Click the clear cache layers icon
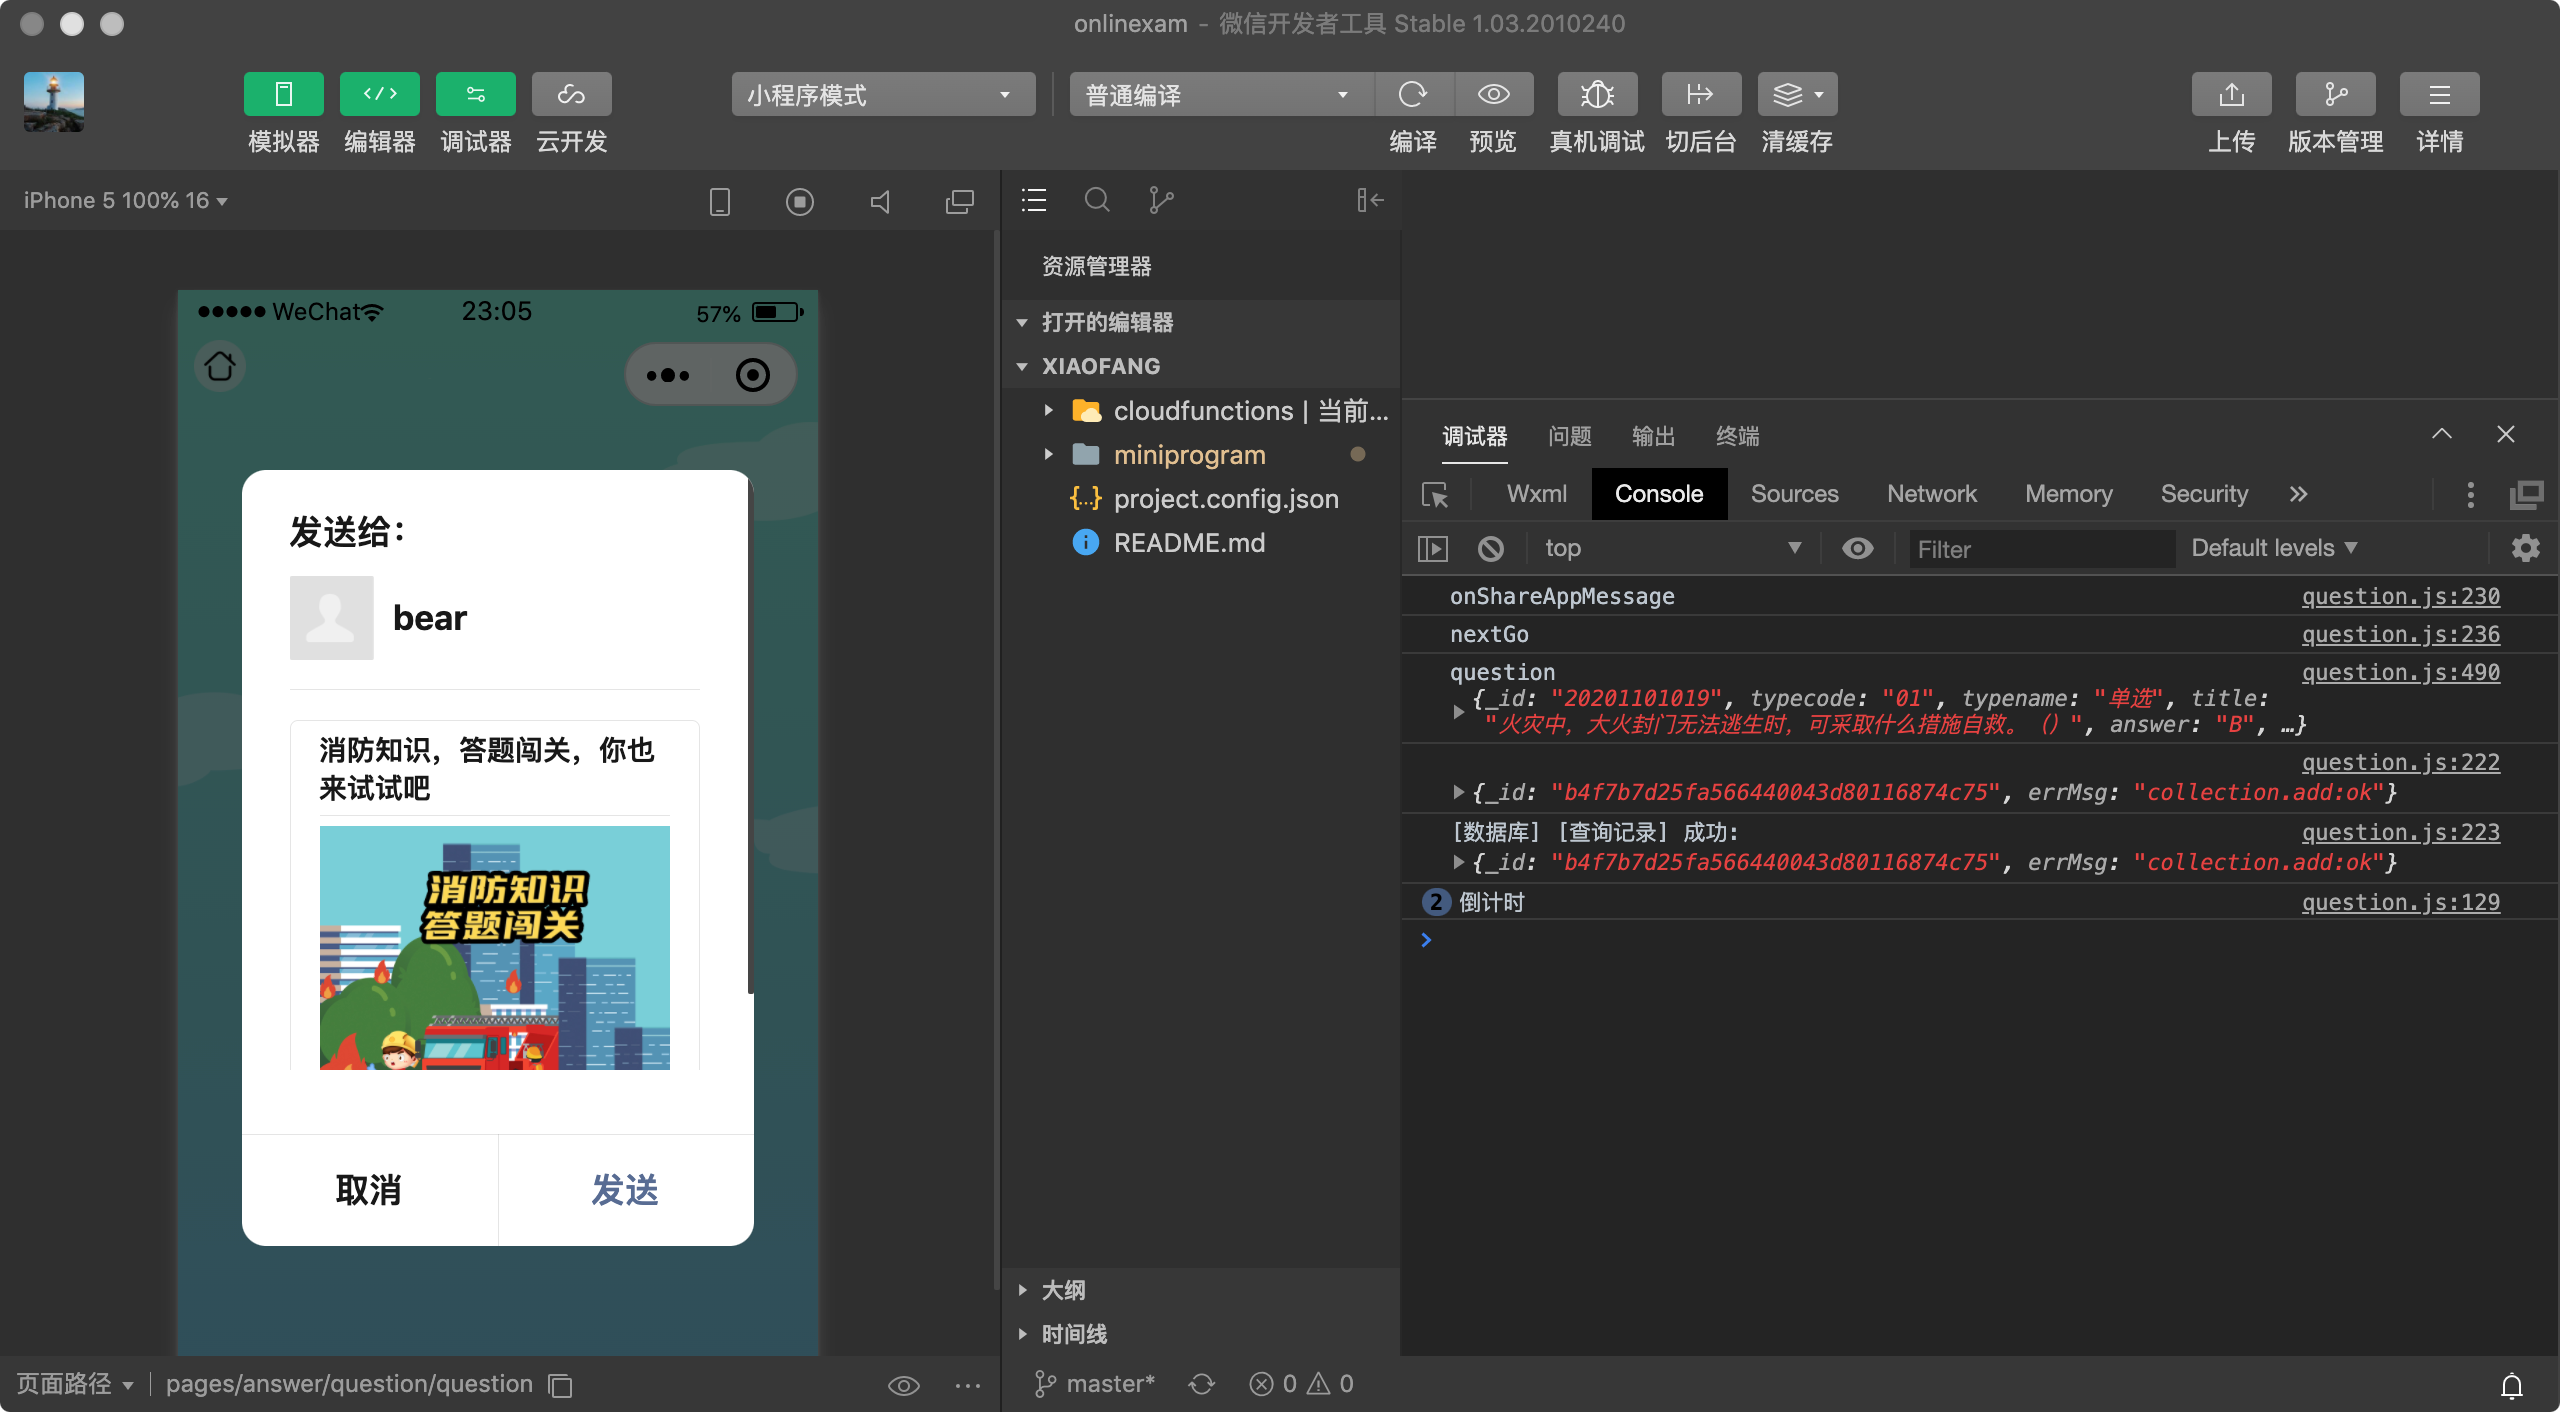 point(1788,95)
